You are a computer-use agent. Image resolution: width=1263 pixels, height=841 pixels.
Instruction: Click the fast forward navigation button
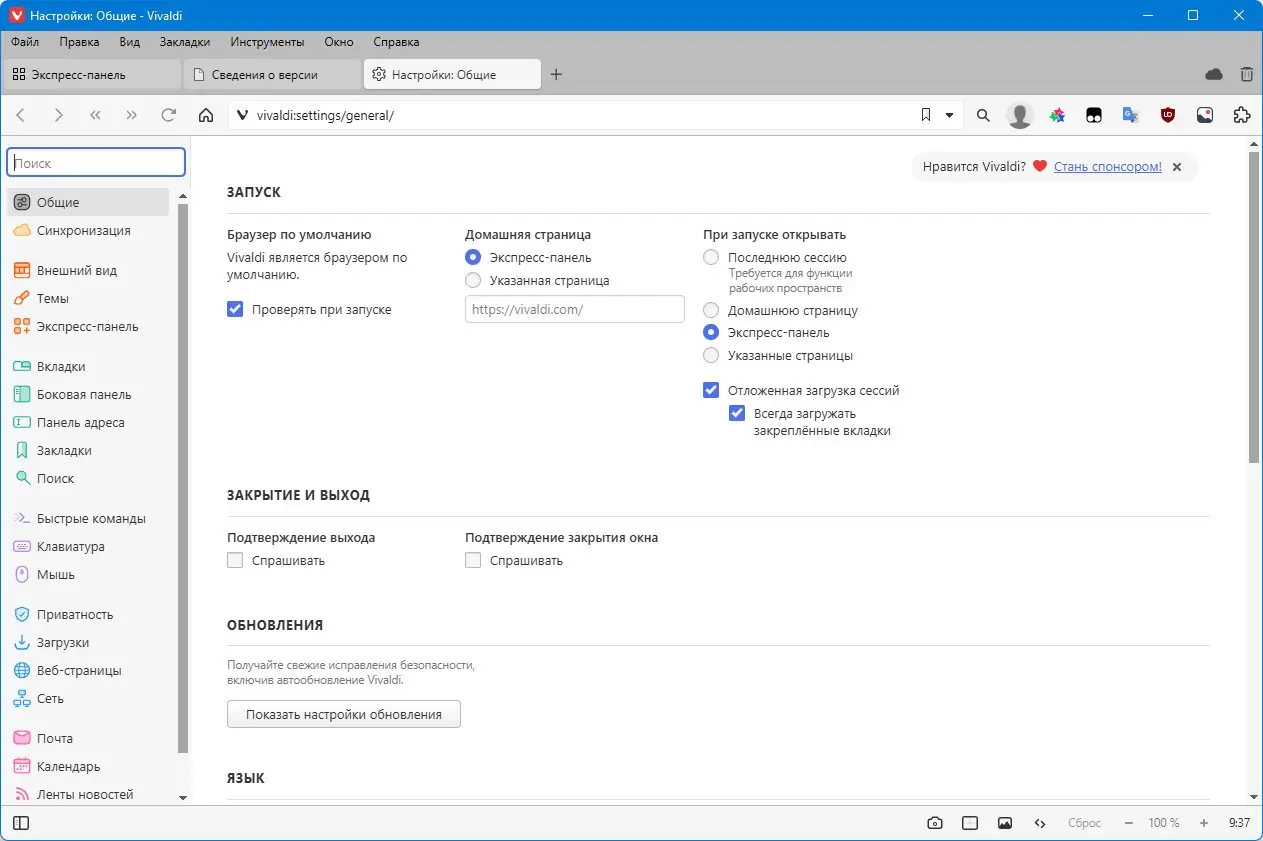[132, 115]
